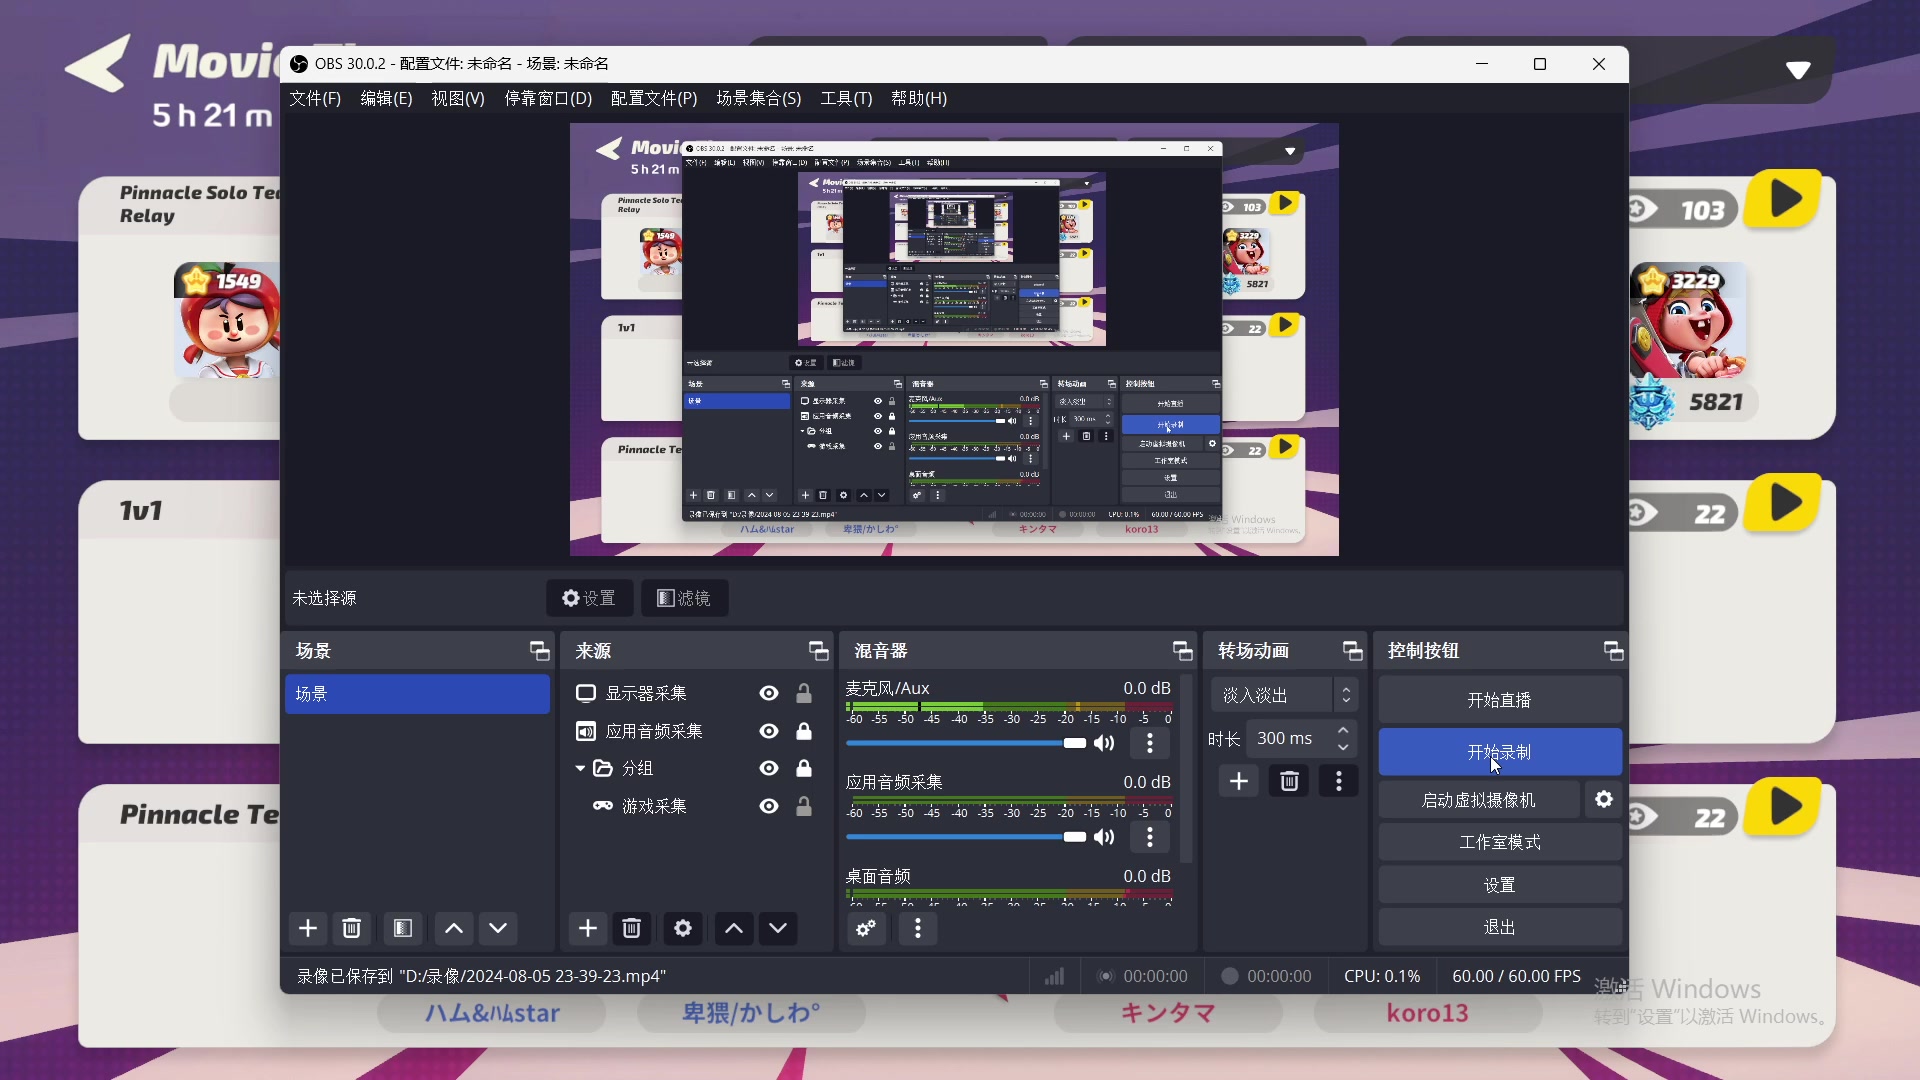Viewport: 1920px width, 1080px height.
Task: Collapse the 分组 group arrow
Action: (x=580, y=768)
